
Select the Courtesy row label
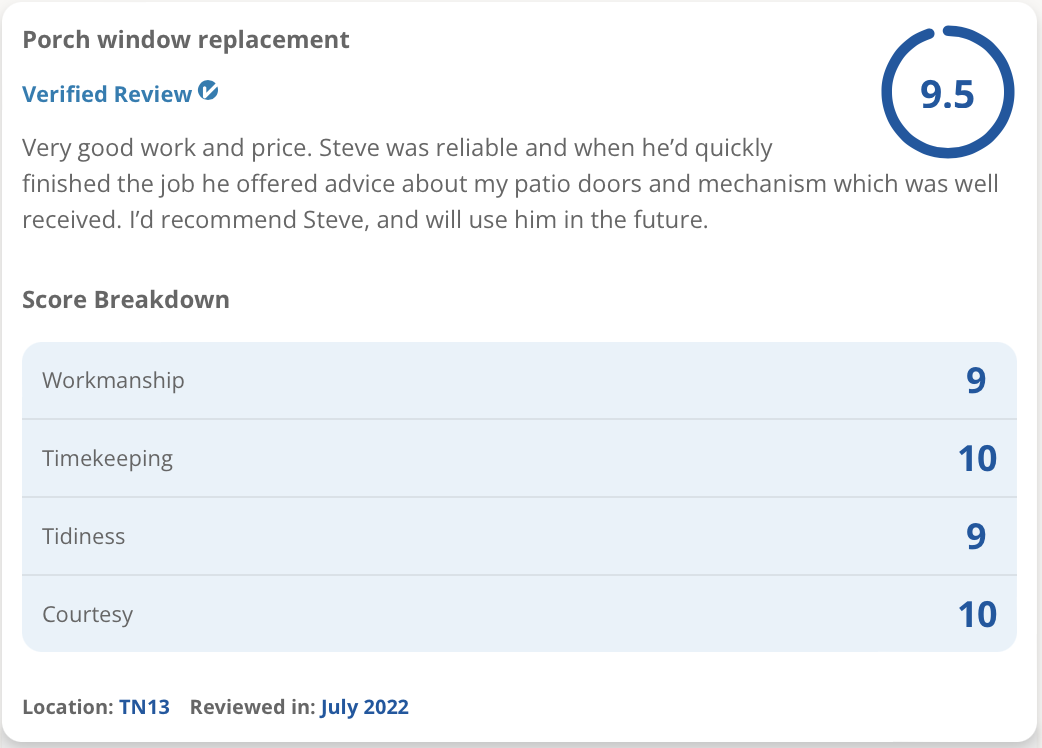point(88,615)
